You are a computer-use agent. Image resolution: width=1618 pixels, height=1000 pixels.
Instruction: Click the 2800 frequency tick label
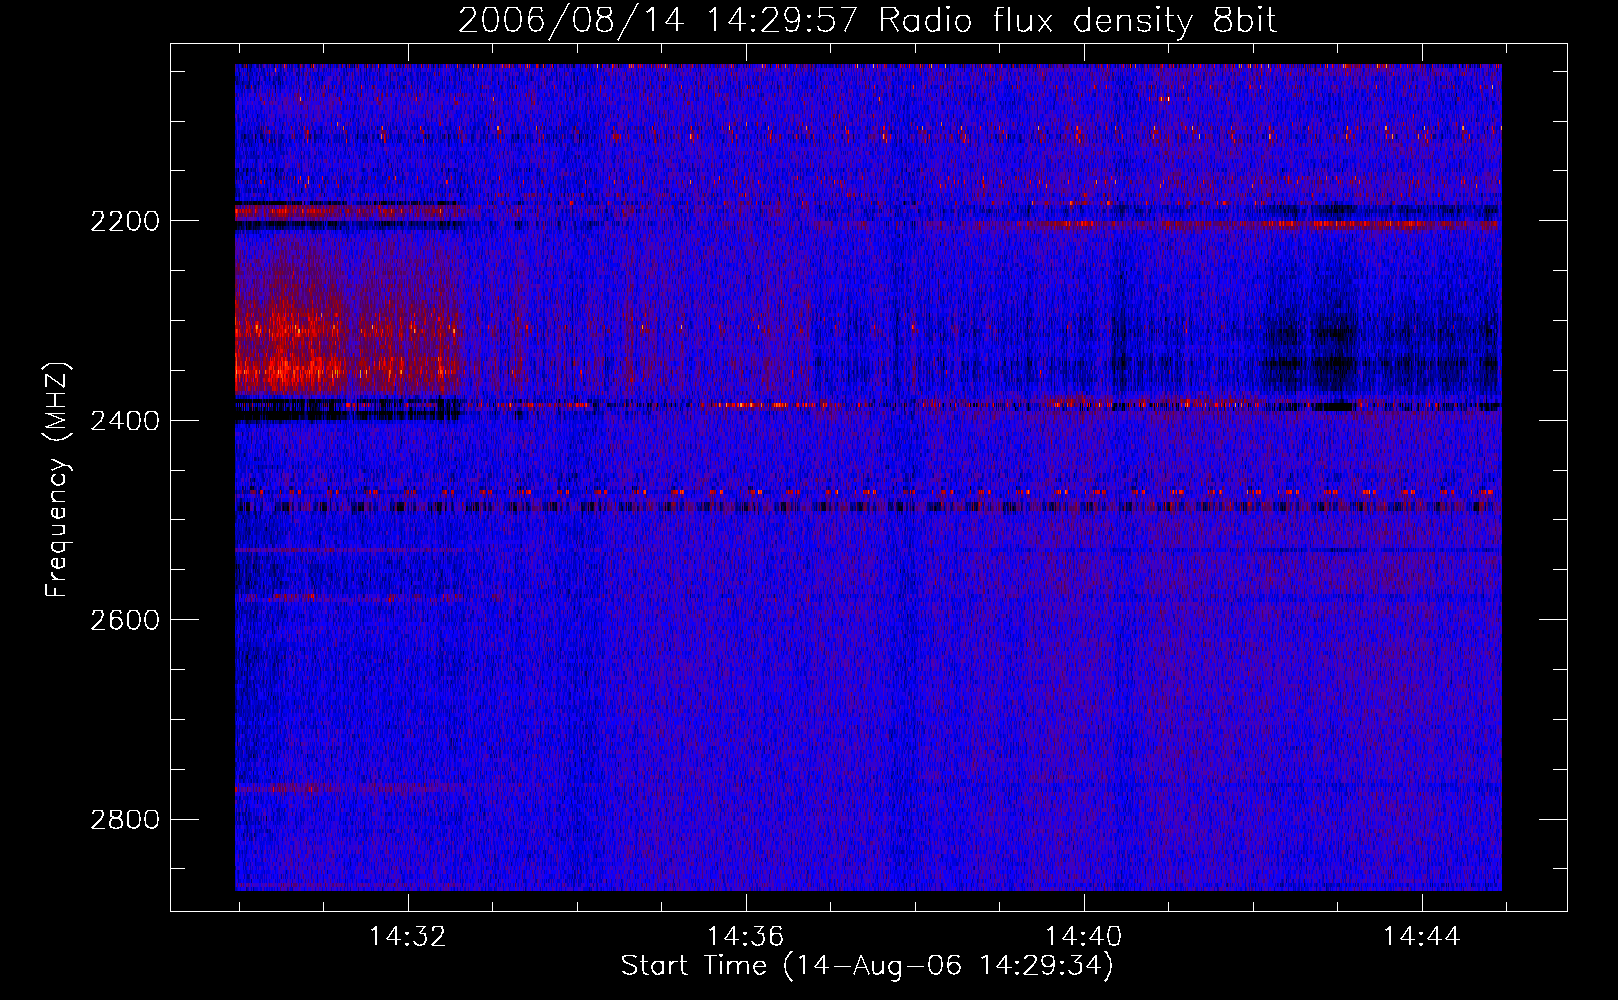125,820
